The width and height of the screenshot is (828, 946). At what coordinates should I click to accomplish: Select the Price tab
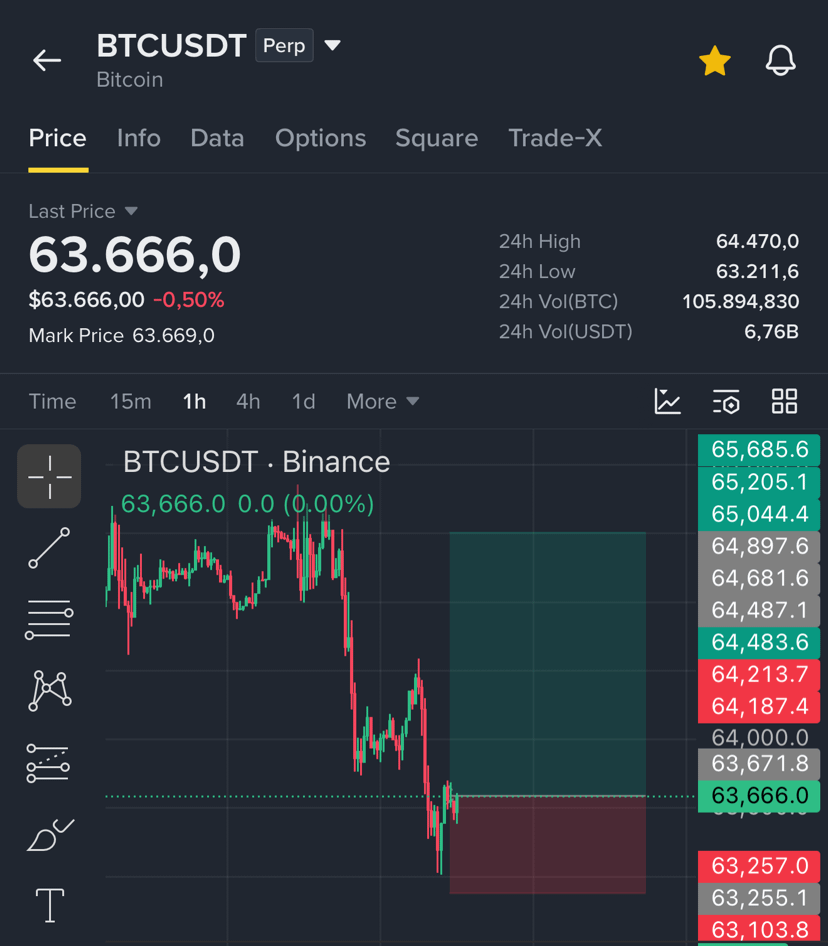tap(58, 138)
